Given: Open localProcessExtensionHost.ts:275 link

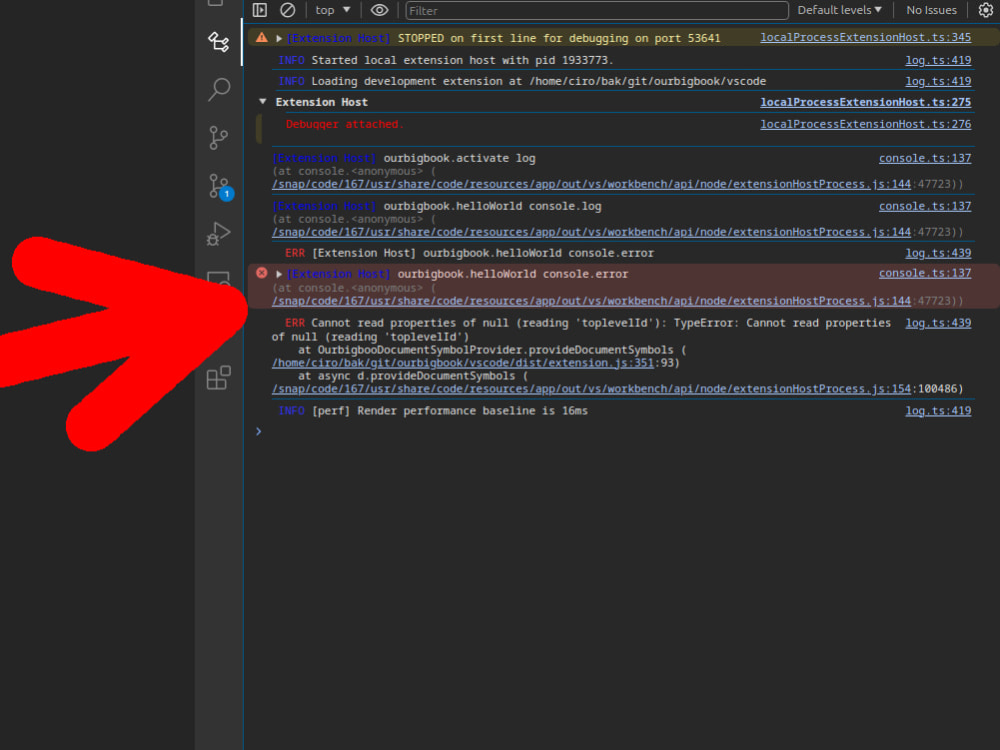Looking at the screenshot, I should coord(865,102).
